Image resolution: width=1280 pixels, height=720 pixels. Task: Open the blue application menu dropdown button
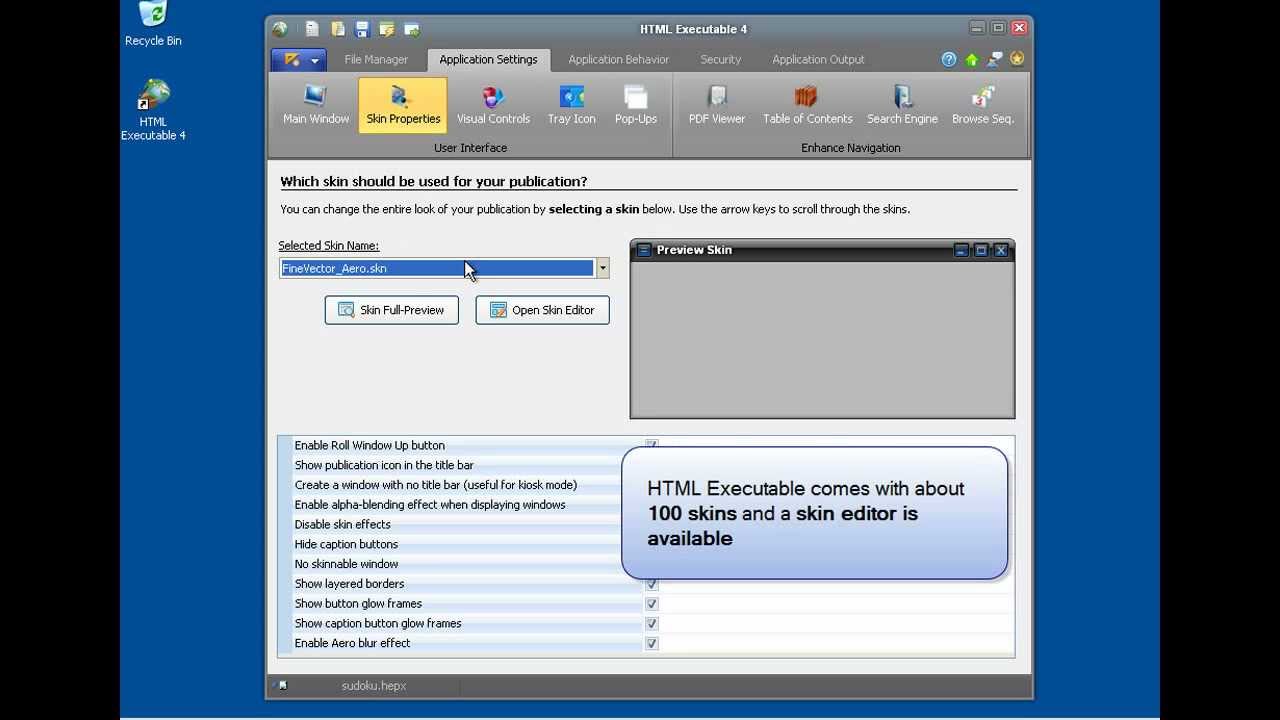pos(299,60)
